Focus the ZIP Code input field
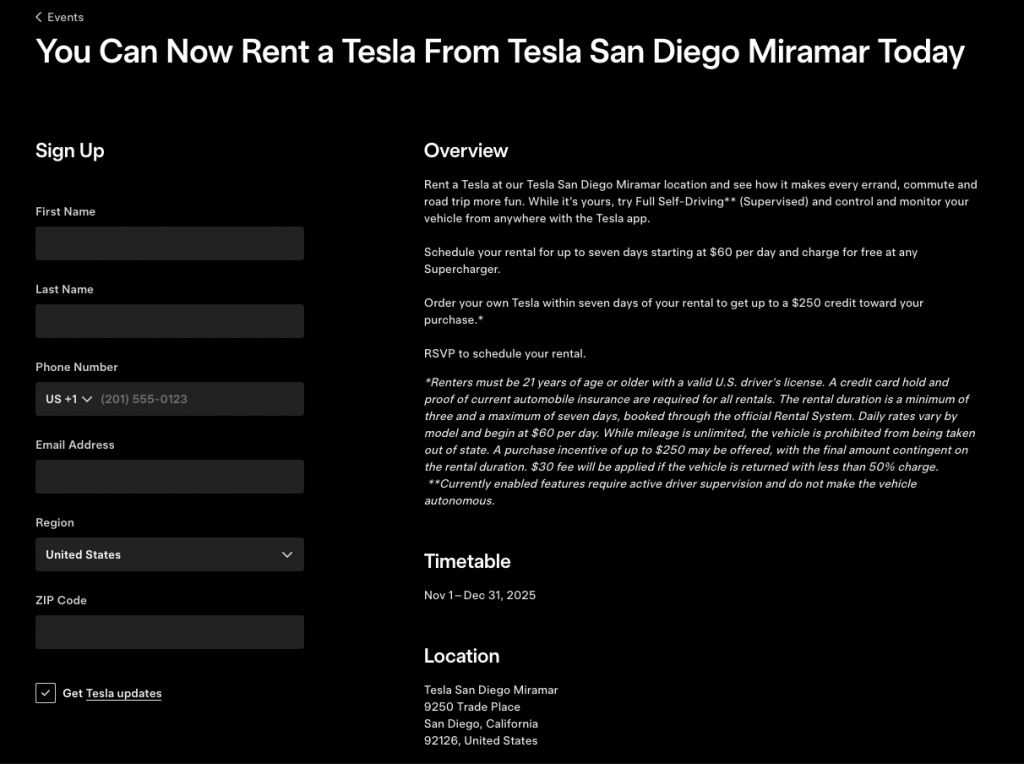 click(x=169, y=632)
